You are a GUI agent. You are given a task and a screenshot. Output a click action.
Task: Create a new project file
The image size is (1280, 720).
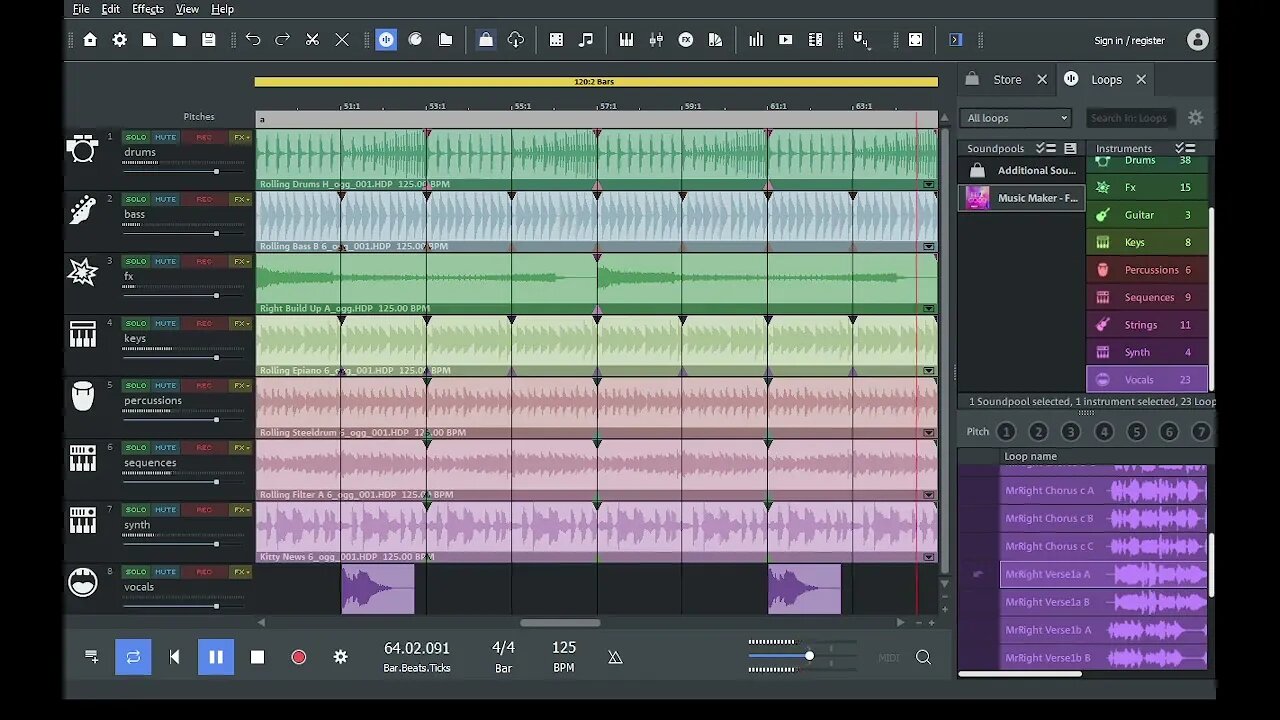tap(149, 40)
